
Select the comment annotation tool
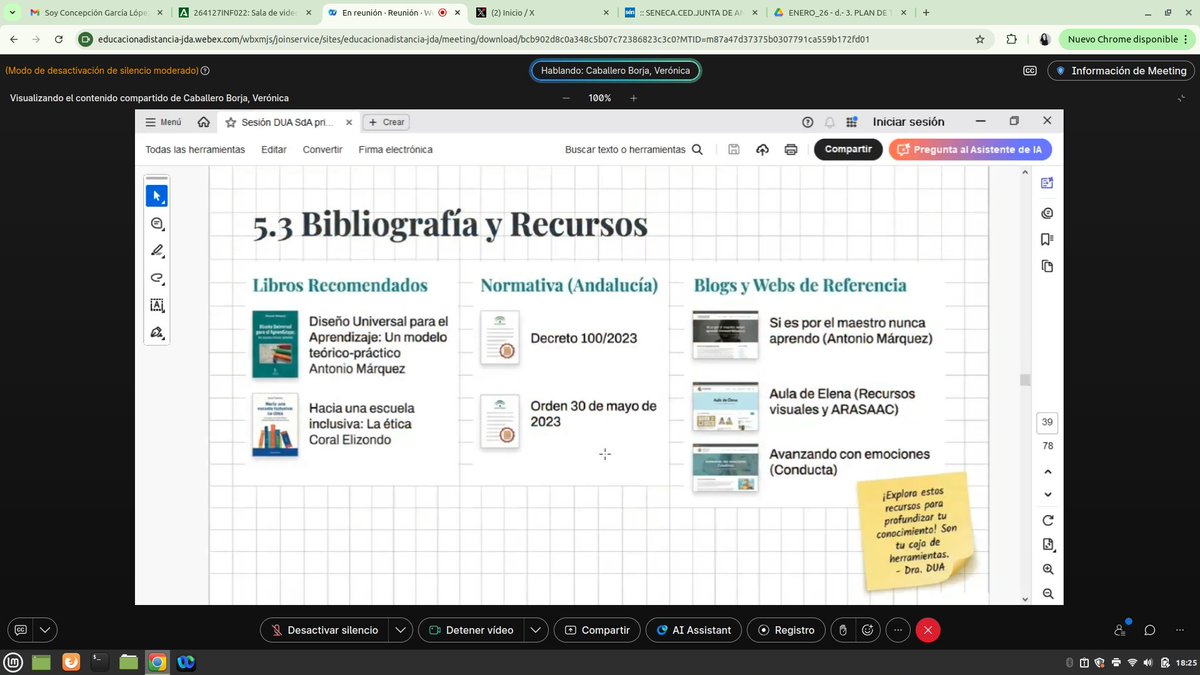(157, 224)
